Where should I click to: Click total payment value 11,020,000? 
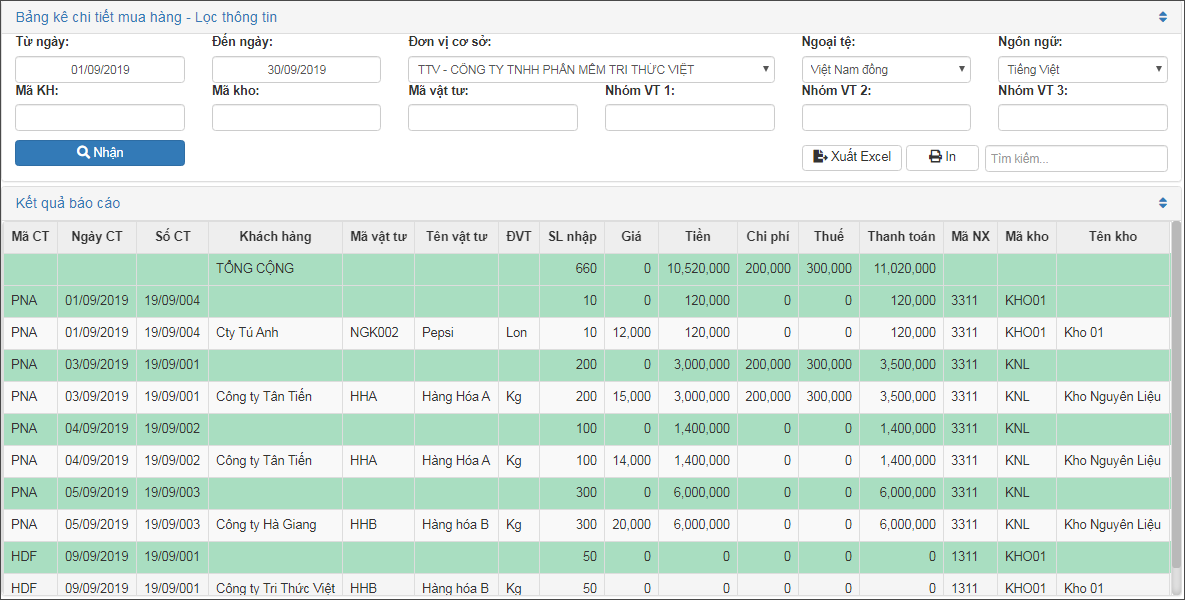click(905, 268)
